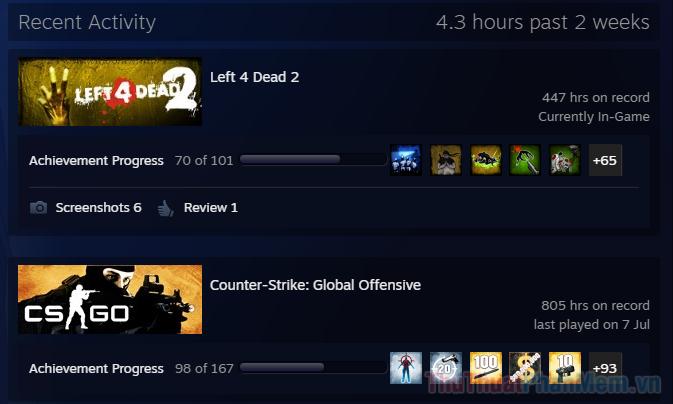The image size is (673, 404).
Task: Click the green frying pan melee achievement icon
Action: (525, 160)
